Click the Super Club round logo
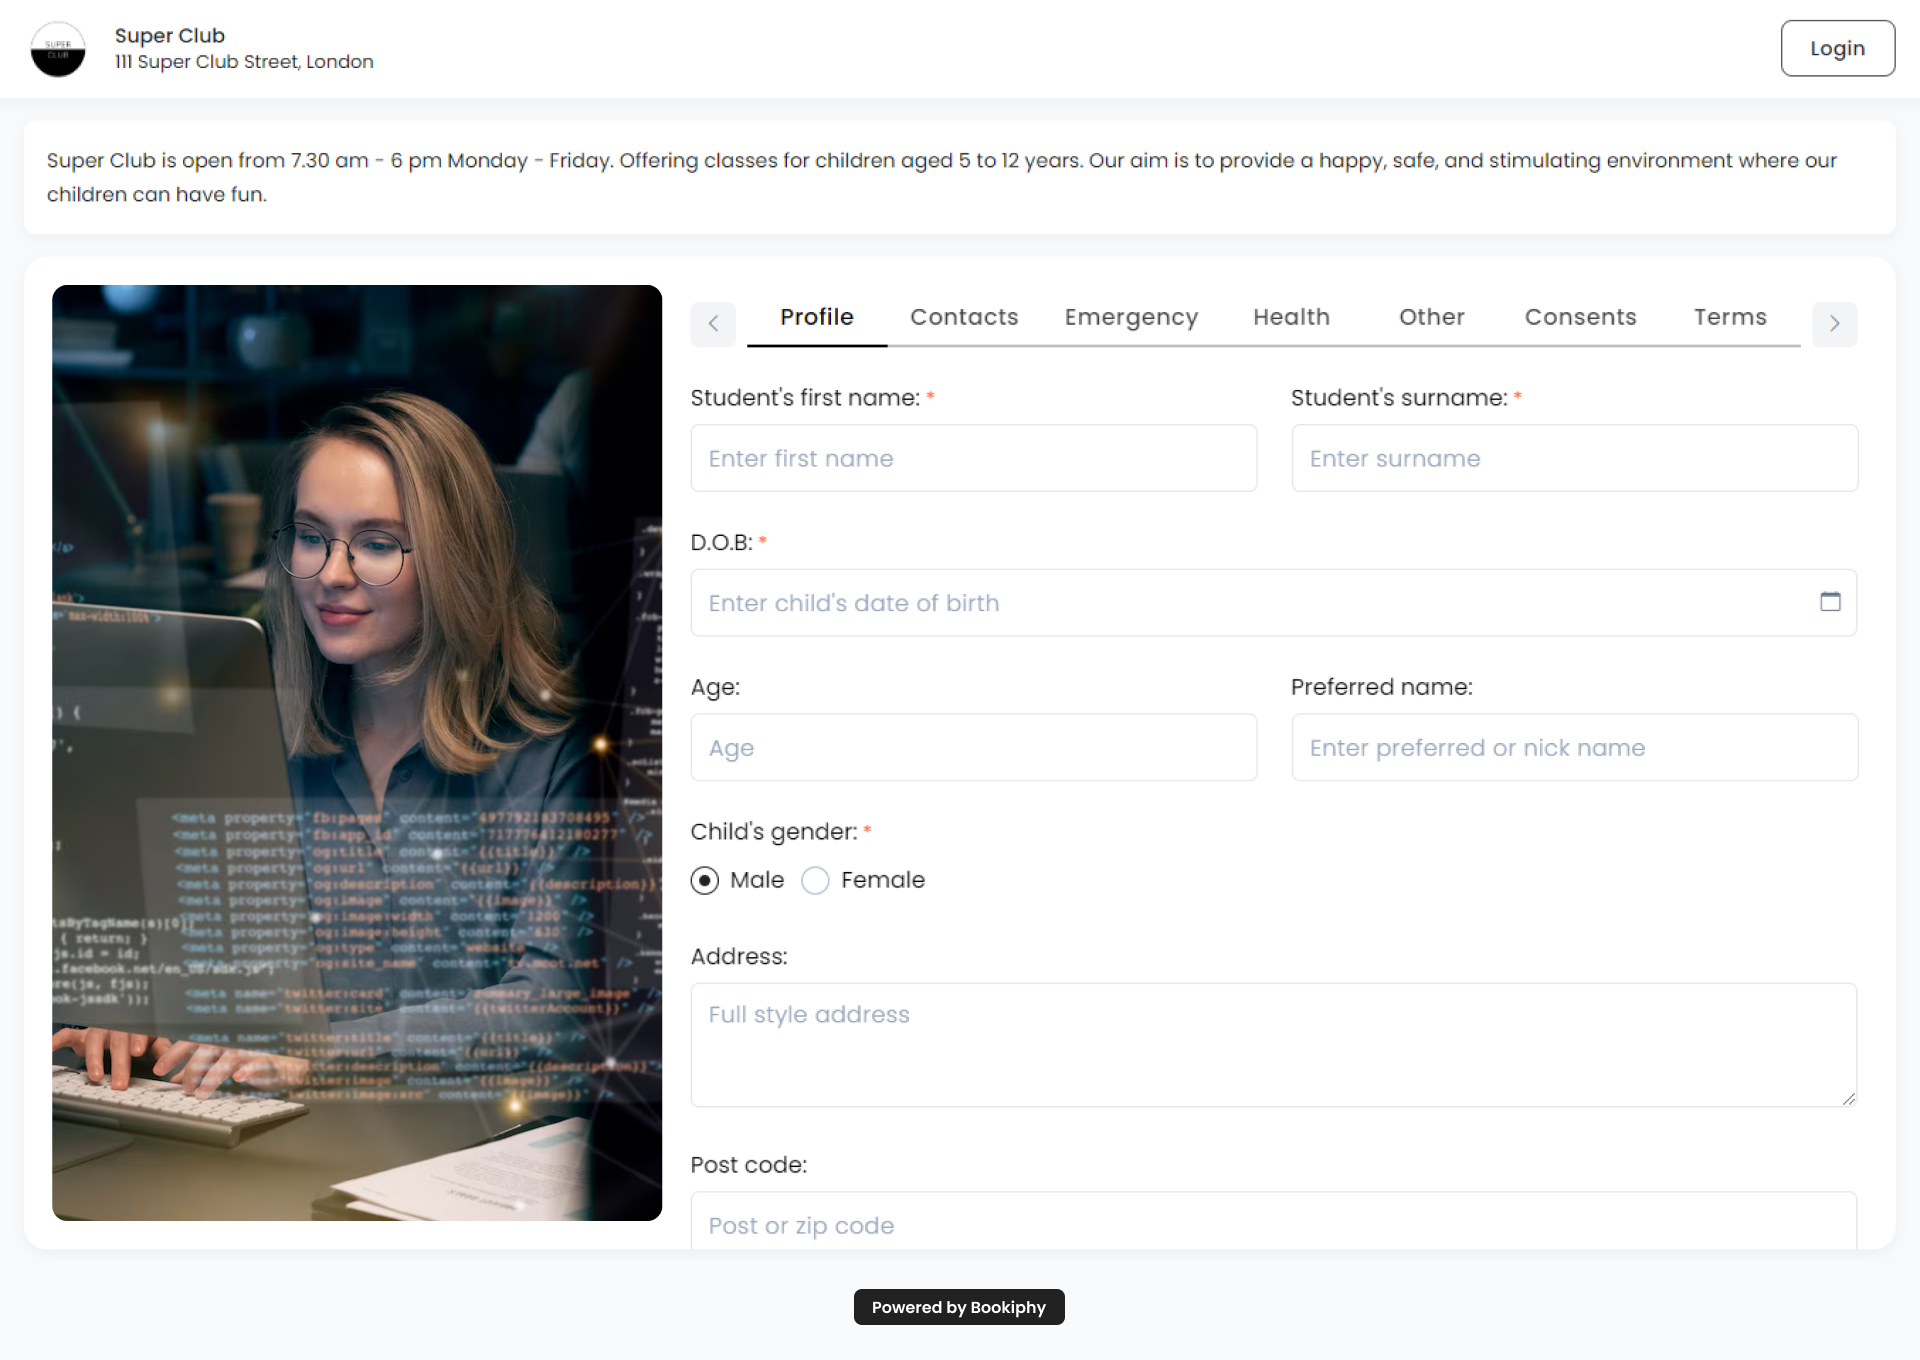Image resolution: width=1920 pixels, height=1360 pixels. [58, 49]
